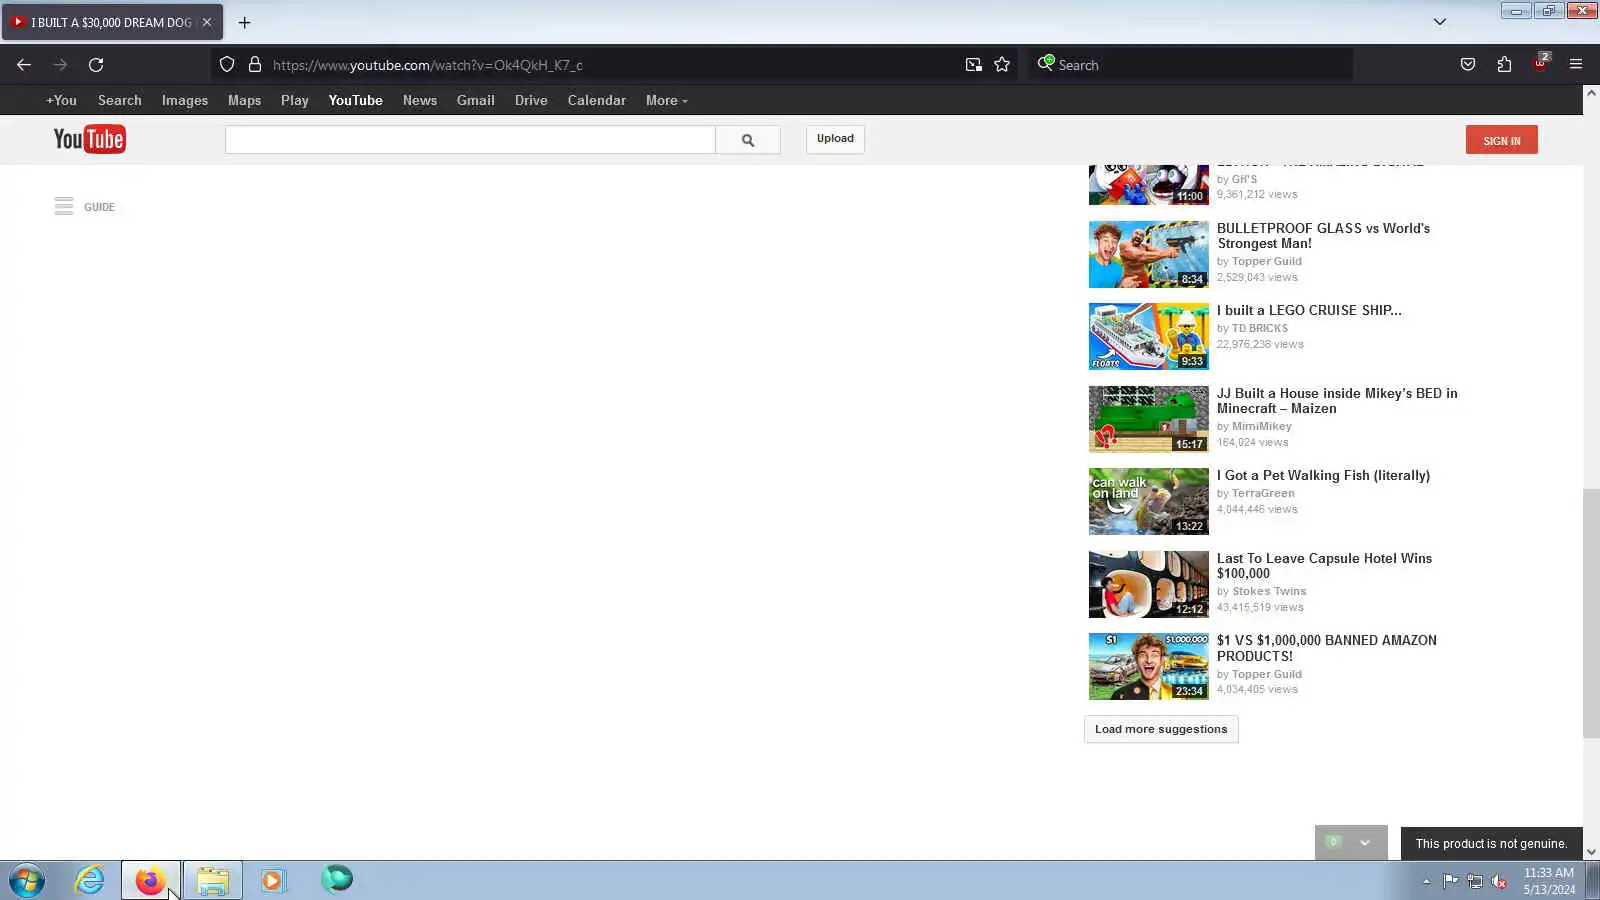
Task: Open the Windows Start menu
Action: pyautogui.click(x=27, y=881)
